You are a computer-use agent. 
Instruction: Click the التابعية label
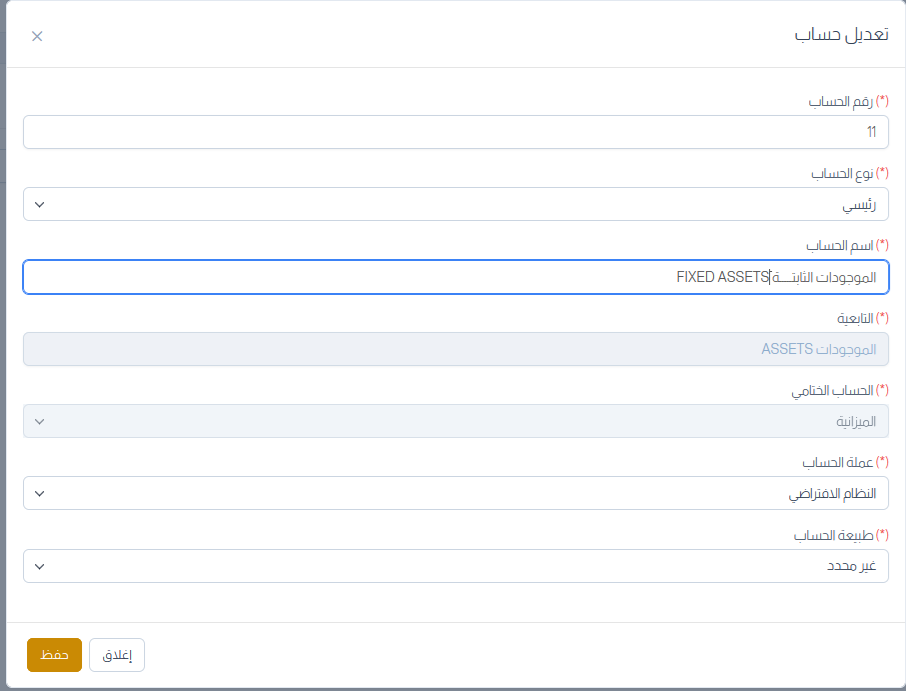pos(854,318)
